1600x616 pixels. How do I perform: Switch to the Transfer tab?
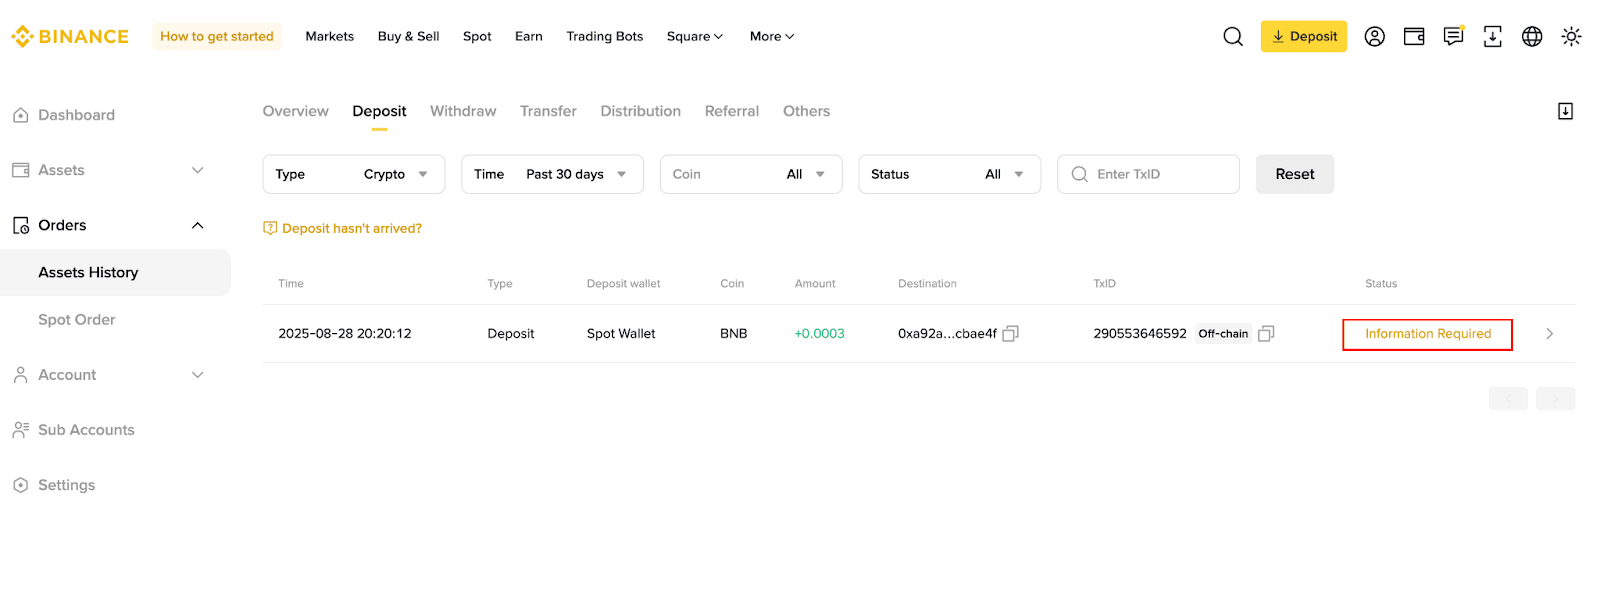pos(548,111)
